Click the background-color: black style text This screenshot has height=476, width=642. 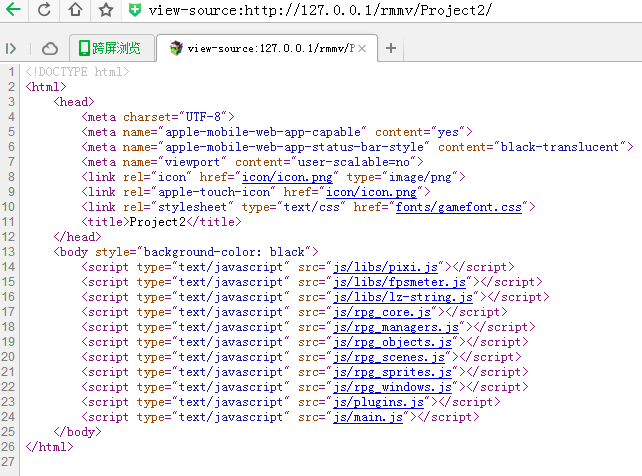coord(224,252)
